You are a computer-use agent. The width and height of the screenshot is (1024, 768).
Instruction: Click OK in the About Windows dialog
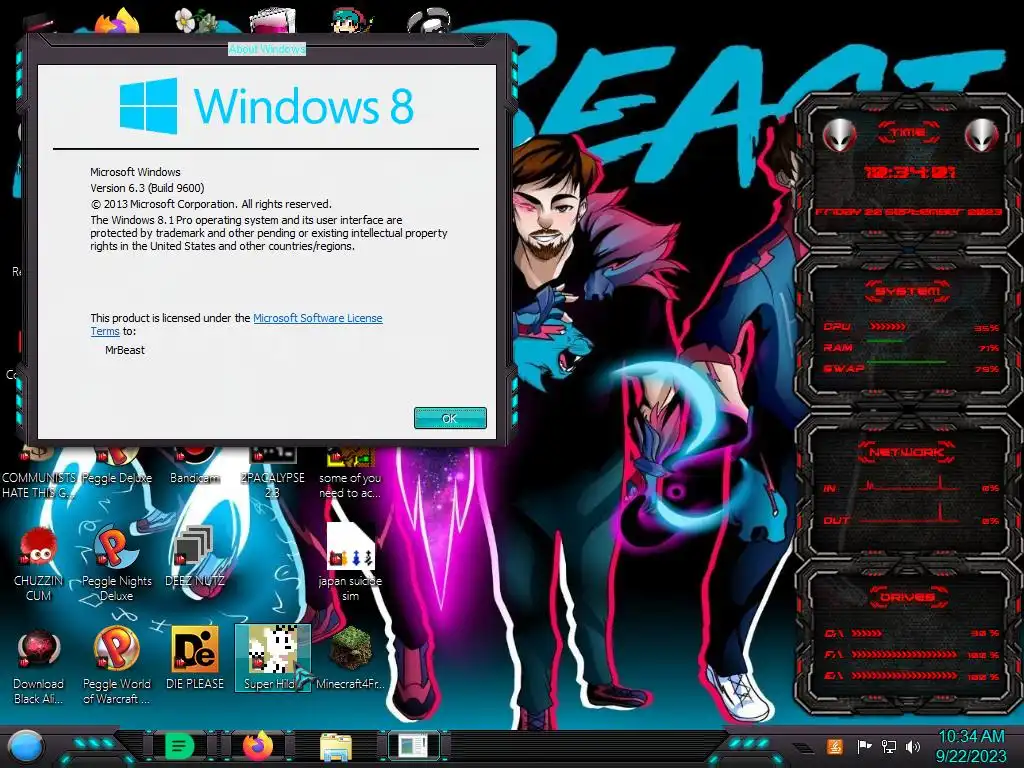(x=450, y=418)
